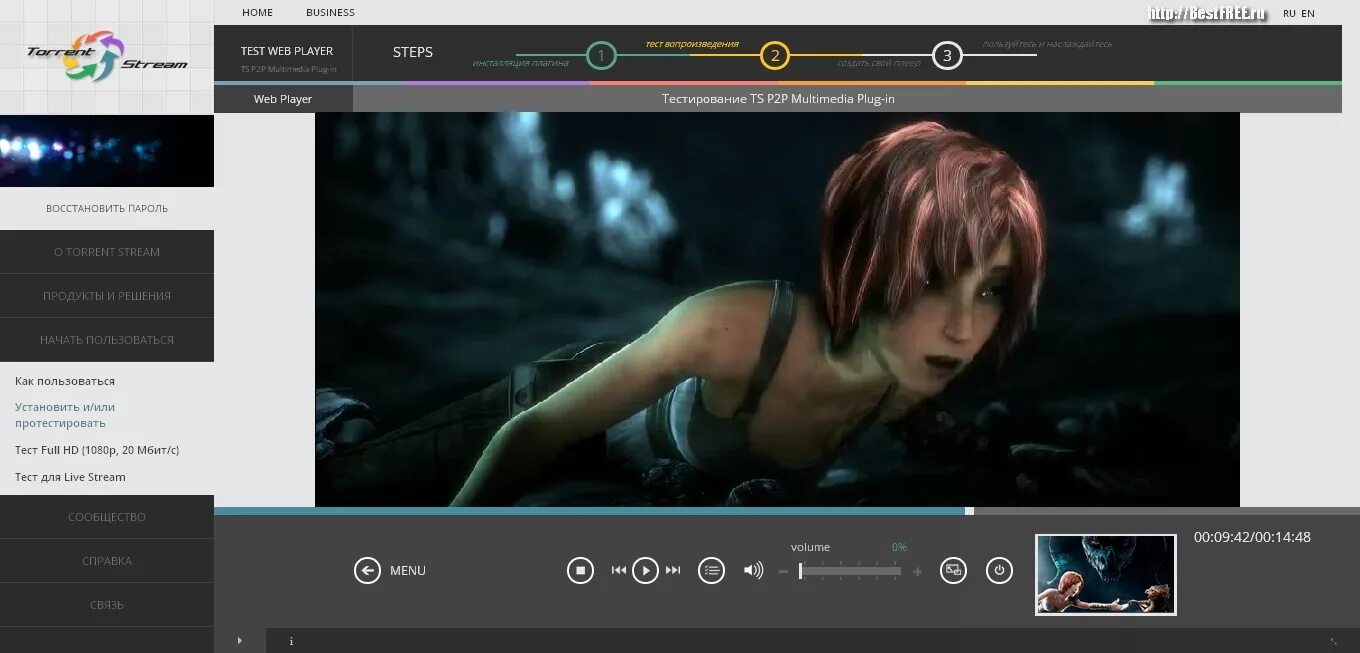This screenshot has width=1360, height=653.
Task: Click the progress bar position handle
Action: point(969,511)
